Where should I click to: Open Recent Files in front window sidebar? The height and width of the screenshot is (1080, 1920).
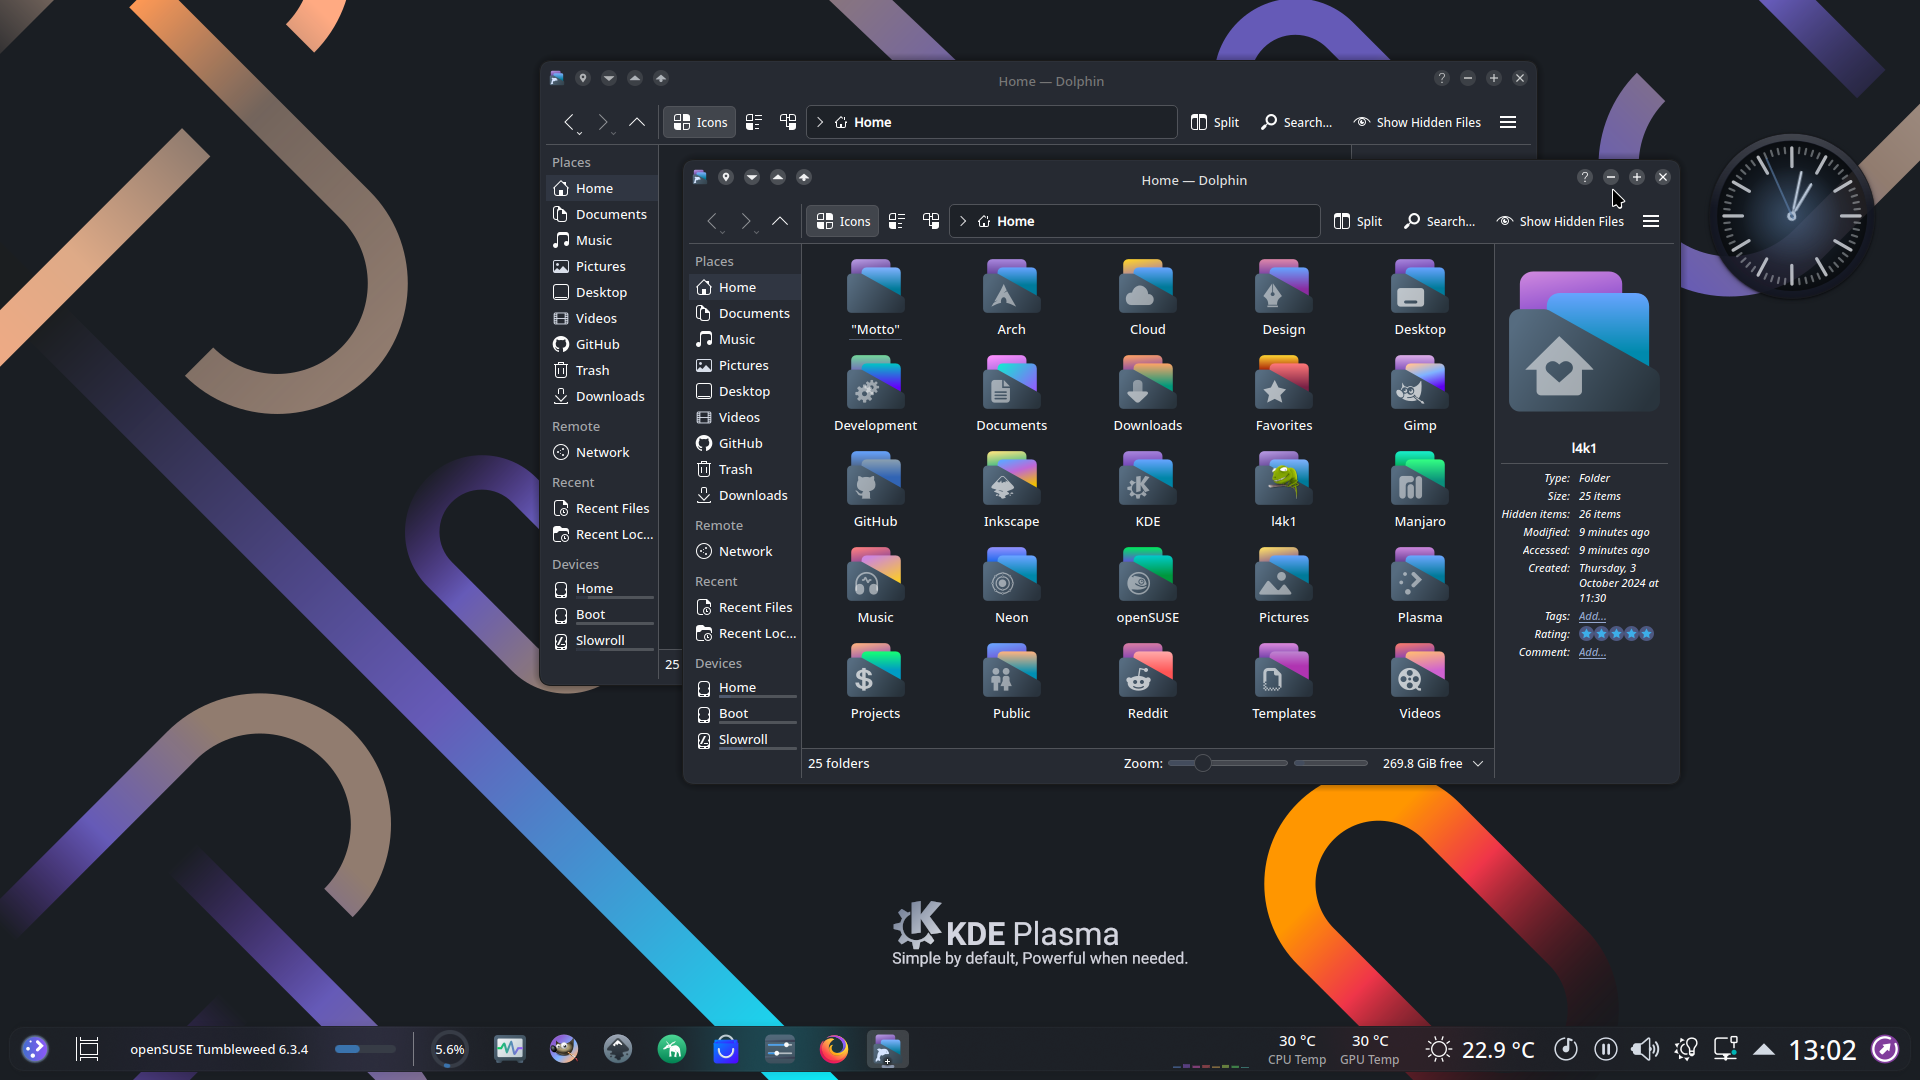(745, 607)
